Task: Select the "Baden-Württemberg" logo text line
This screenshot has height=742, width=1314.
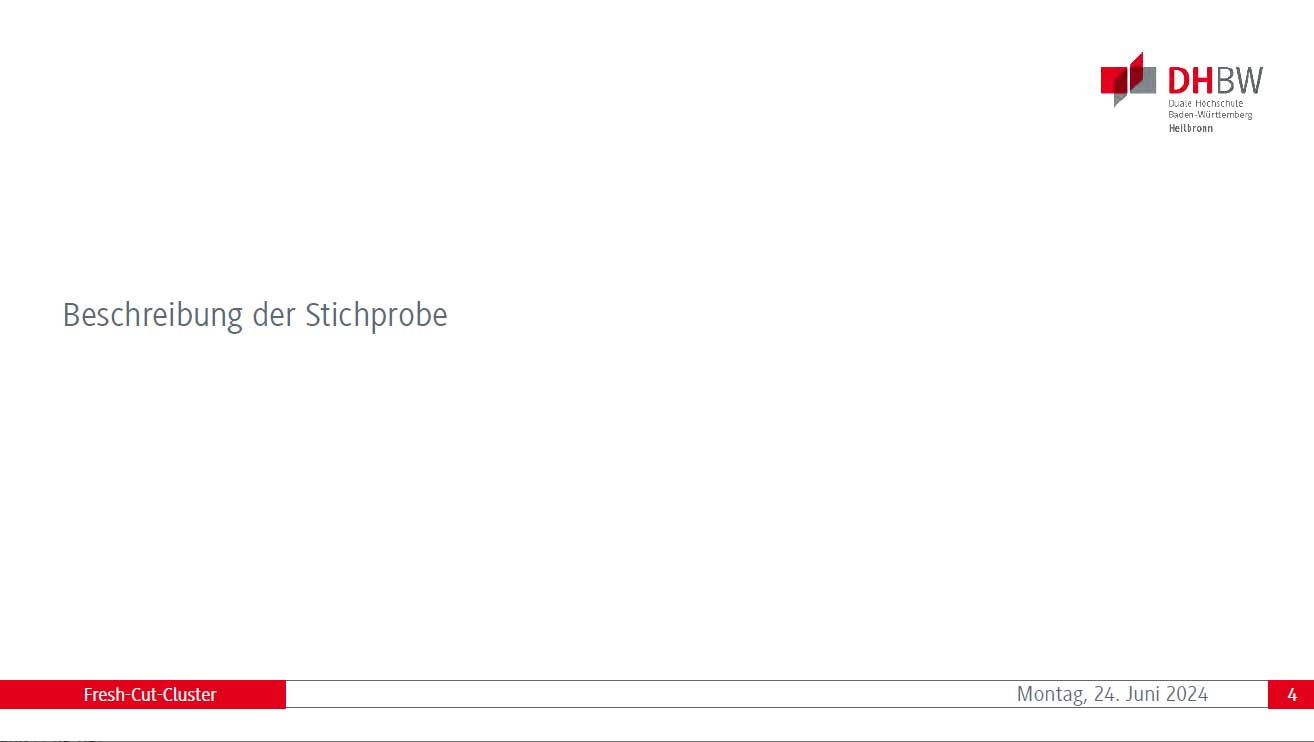Action: pyautogui.click(x=1210, y=115)
